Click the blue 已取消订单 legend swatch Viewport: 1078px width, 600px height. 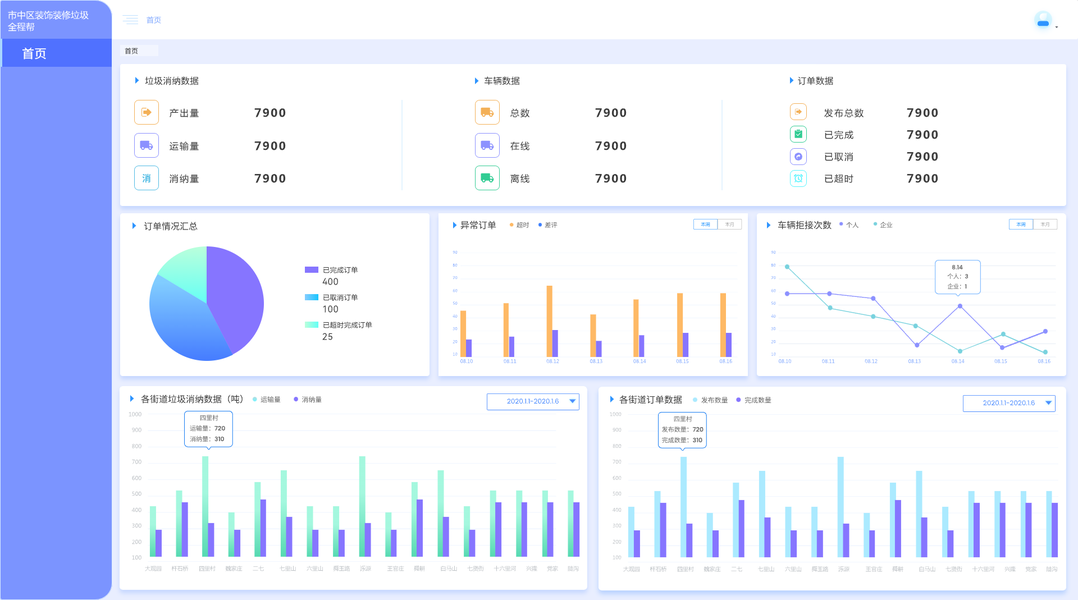click(311, 298)
